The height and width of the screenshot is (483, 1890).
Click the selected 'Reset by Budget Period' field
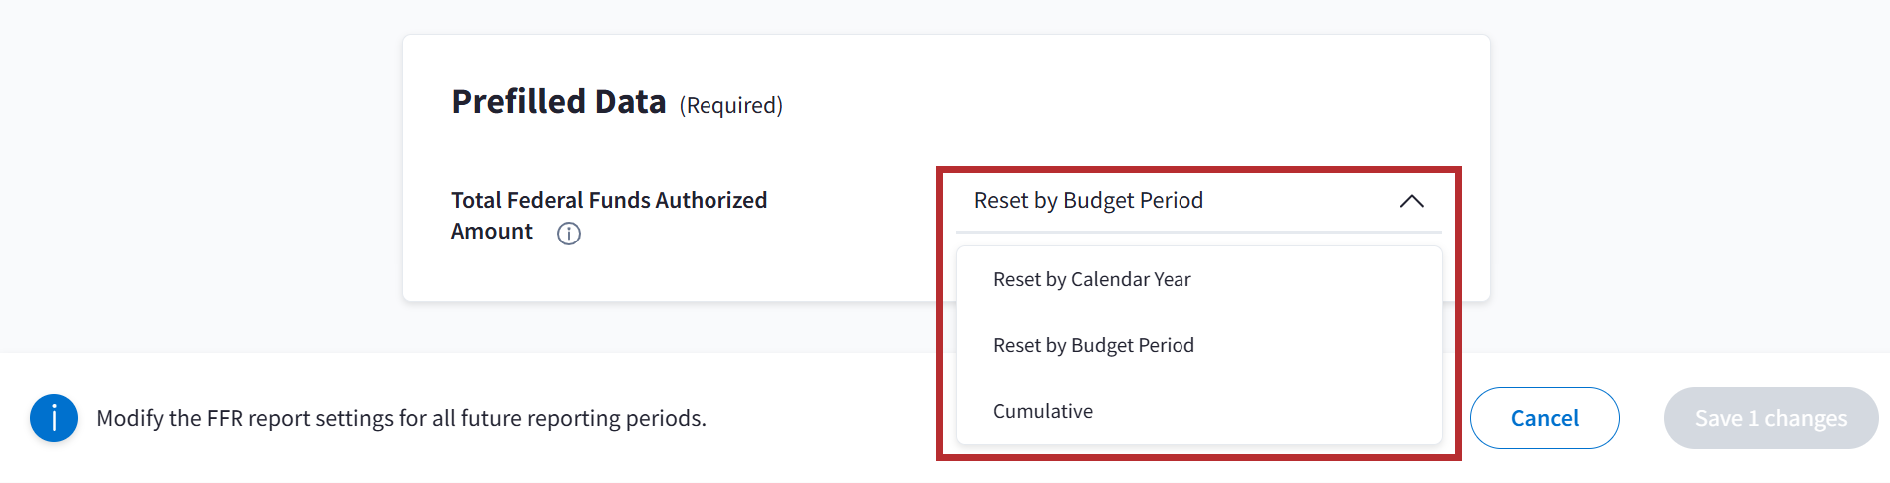[x=1088, y=201]
